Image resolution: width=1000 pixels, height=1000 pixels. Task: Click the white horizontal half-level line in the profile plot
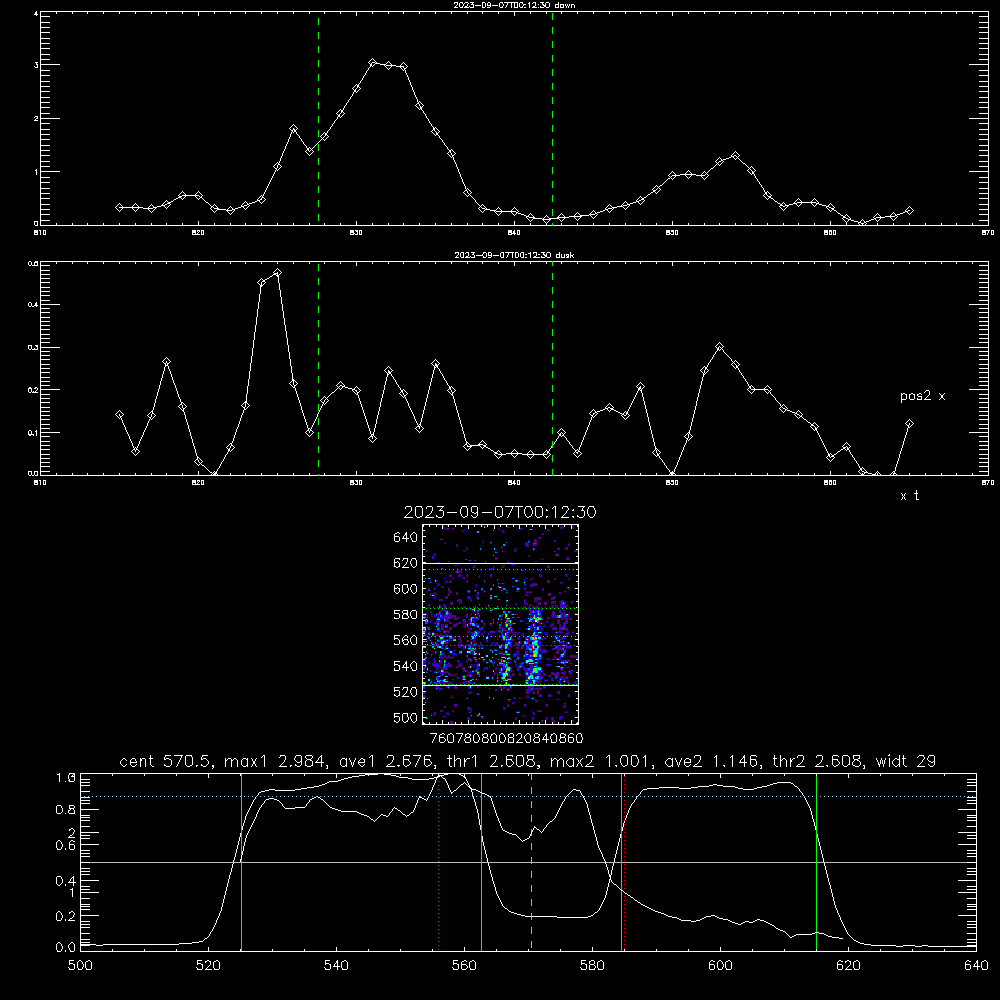528,862
